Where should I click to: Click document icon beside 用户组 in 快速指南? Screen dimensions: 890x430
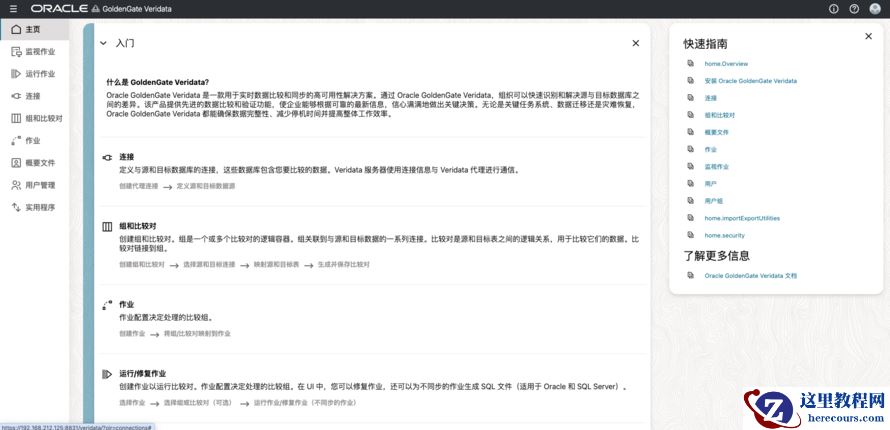[691, 200]
